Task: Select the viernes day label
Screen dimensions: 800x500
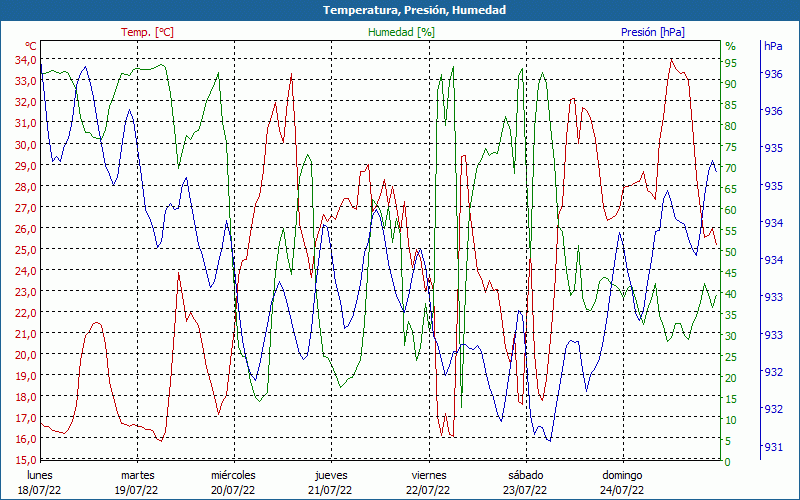Action: click(429, 476)
